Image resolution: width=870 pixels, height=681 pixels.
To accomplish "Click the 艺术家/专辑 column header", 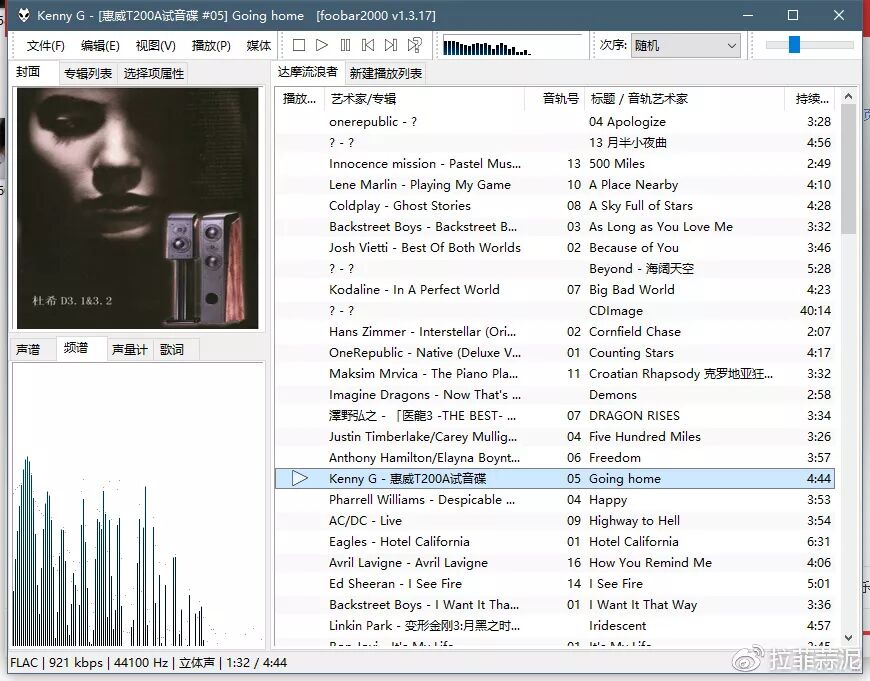I will [x=424, y=99].
